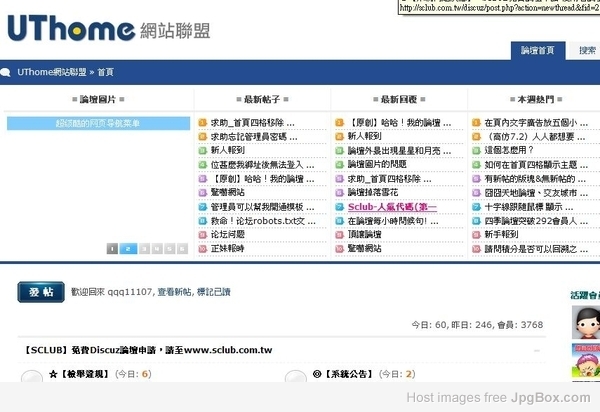Image resolution: width=600 pixels, height=412 pixels.
Task: Select slideshow page 2 button
Action: click(128, 249)
